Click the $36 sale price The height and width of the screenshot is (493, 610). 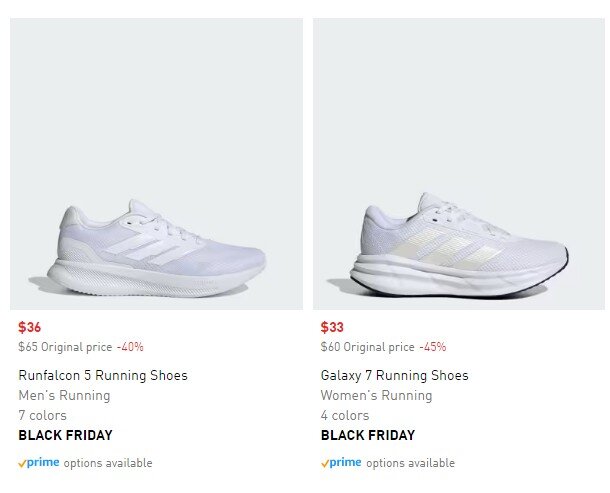coord(30,327)
